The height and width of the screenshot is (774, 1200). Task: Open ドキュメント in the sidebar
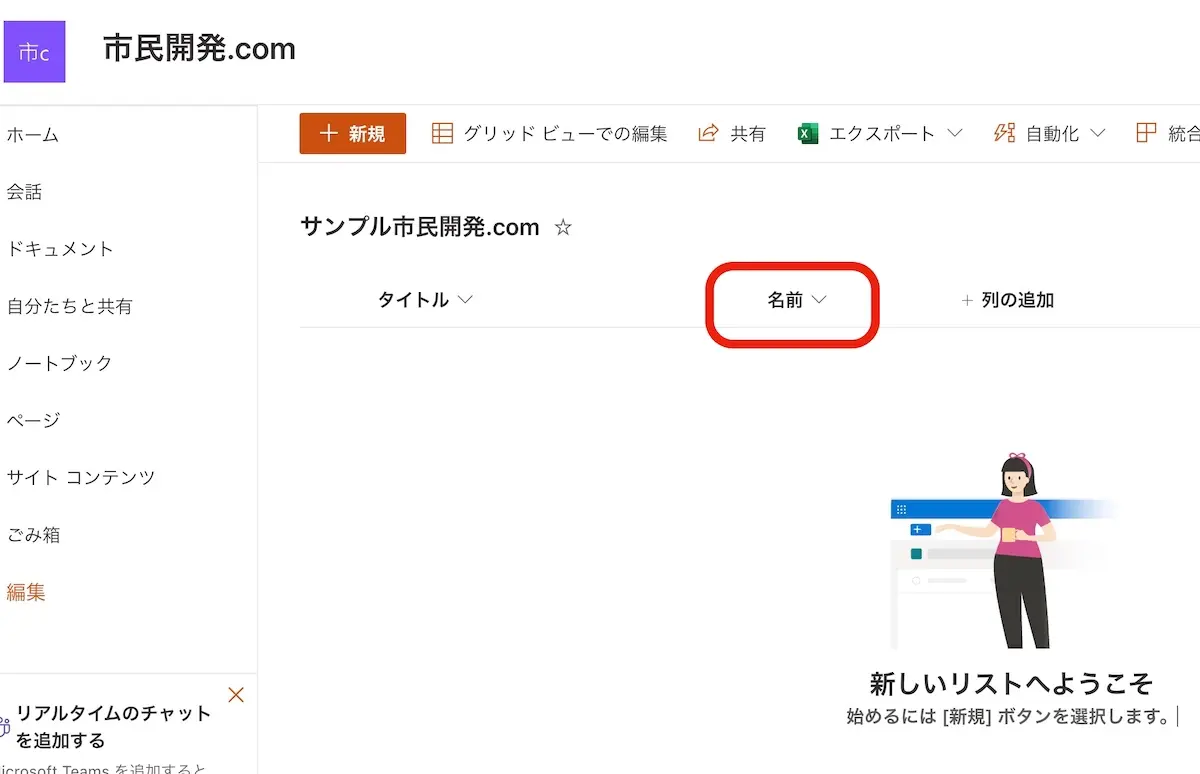[x=60, y=249]
